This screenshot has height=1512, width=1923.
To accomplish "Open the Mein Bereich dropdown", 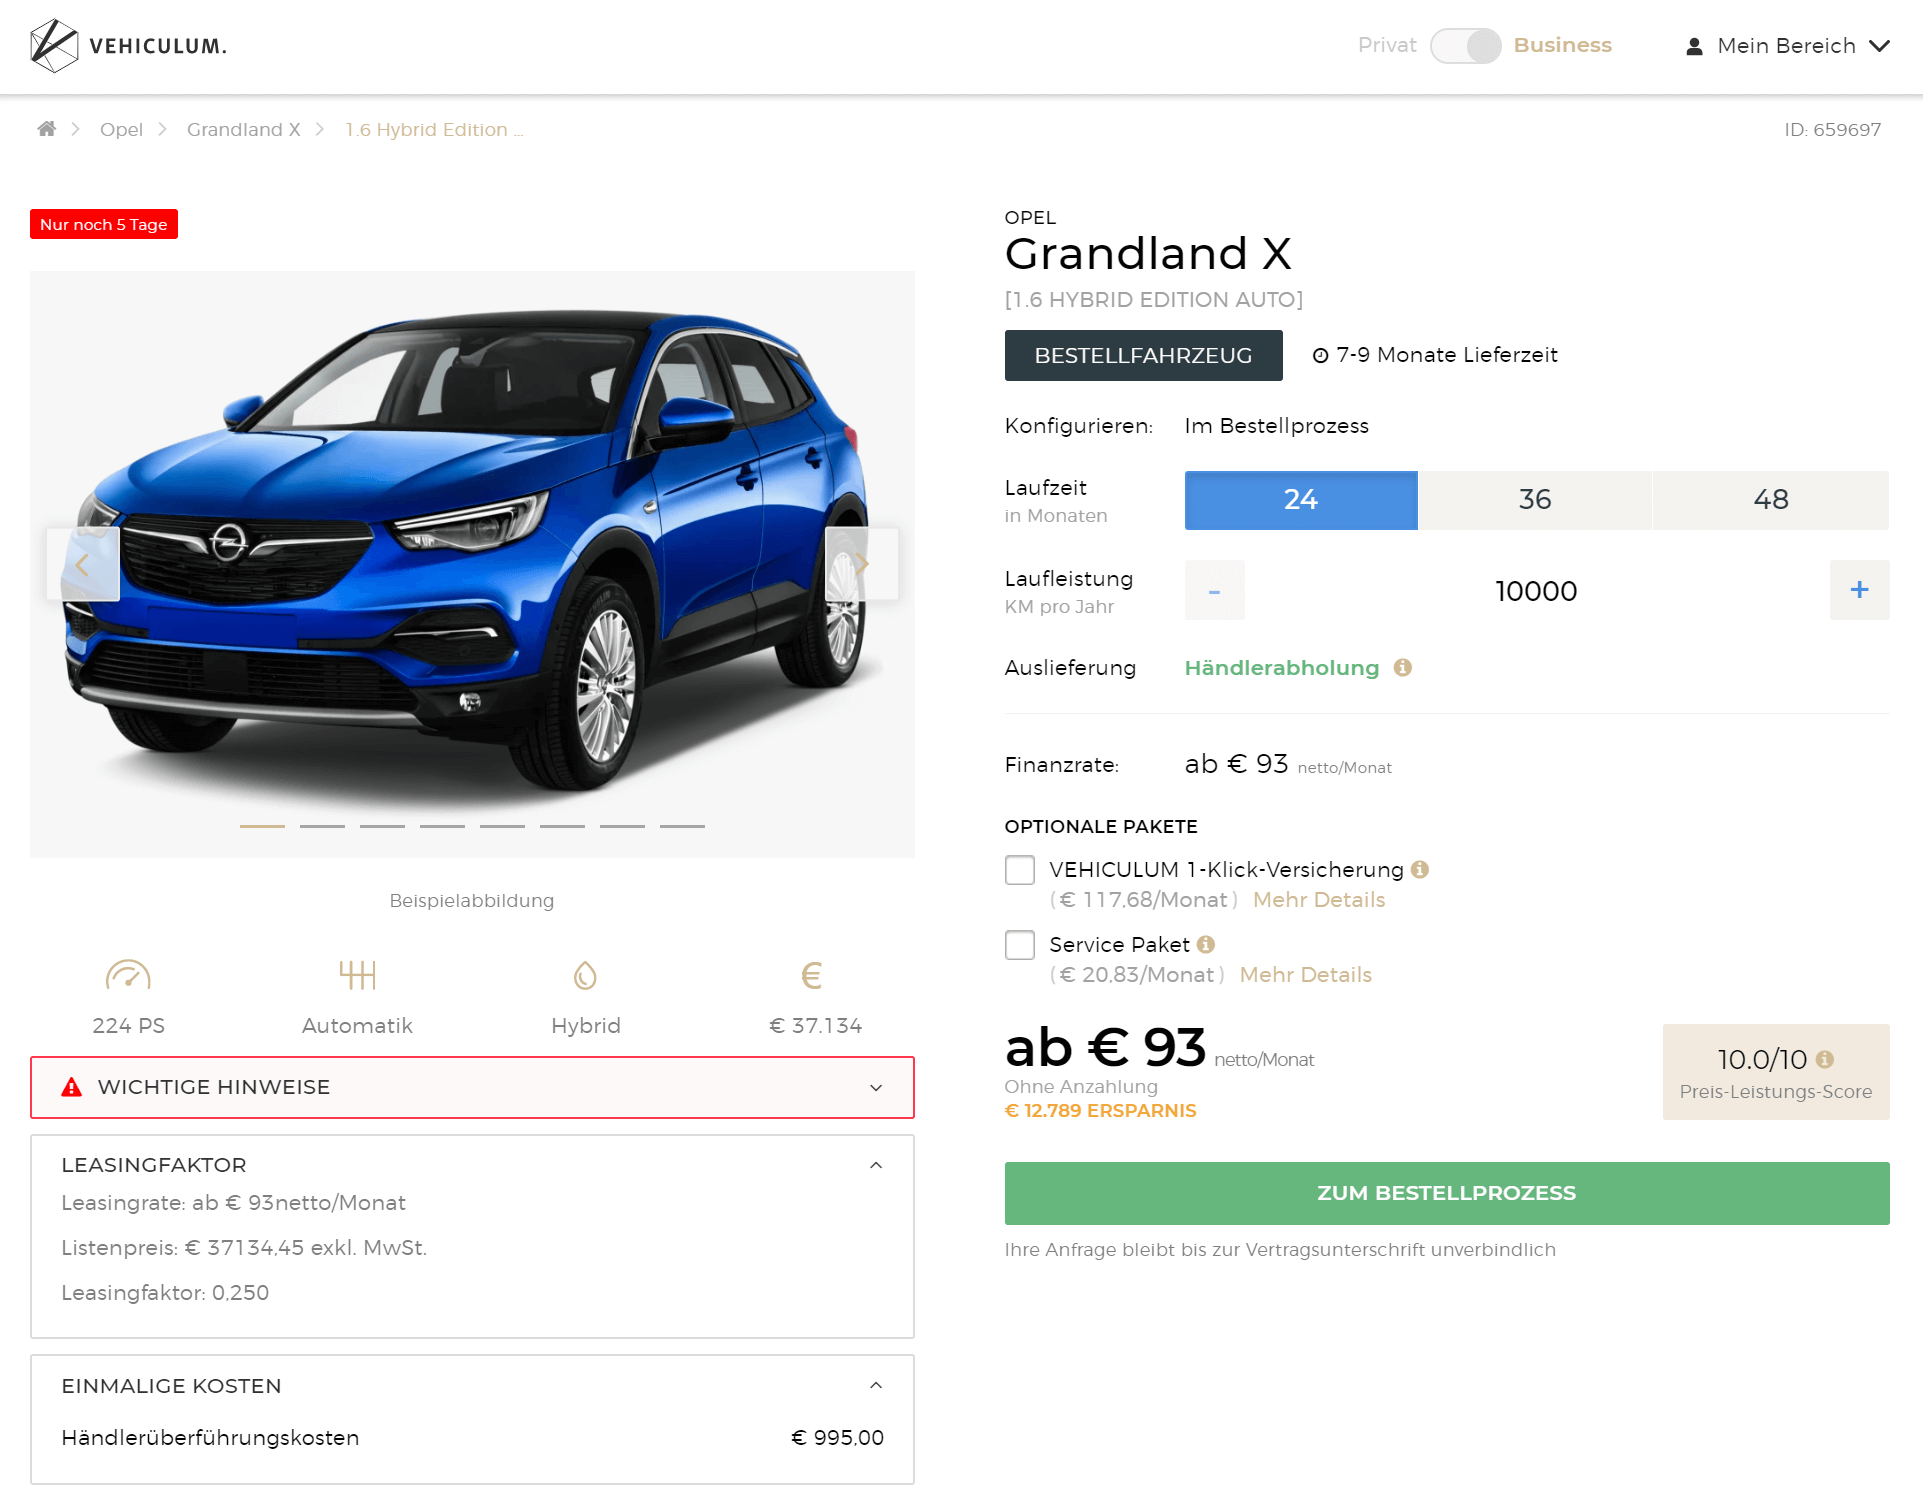I will pyautogui.click(x=1788, y=46).
